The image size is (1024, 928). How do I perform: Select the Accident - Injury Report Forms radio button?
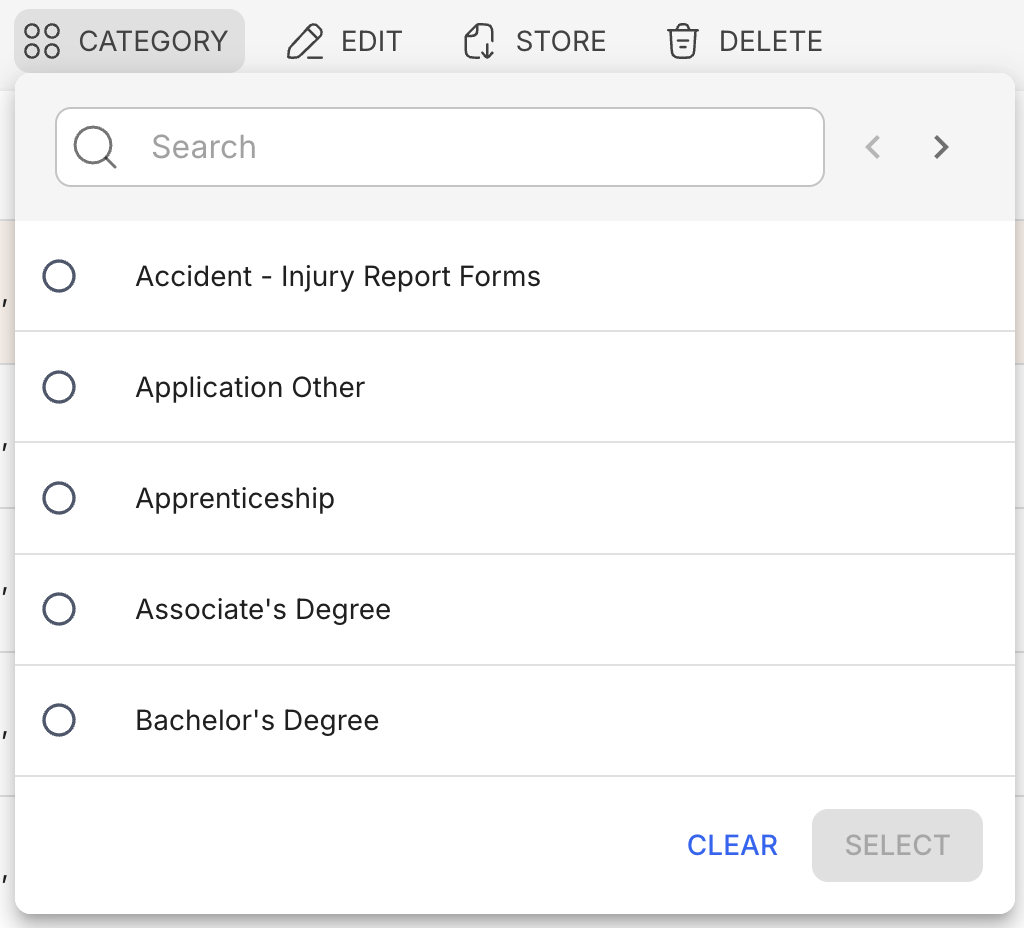59,276
